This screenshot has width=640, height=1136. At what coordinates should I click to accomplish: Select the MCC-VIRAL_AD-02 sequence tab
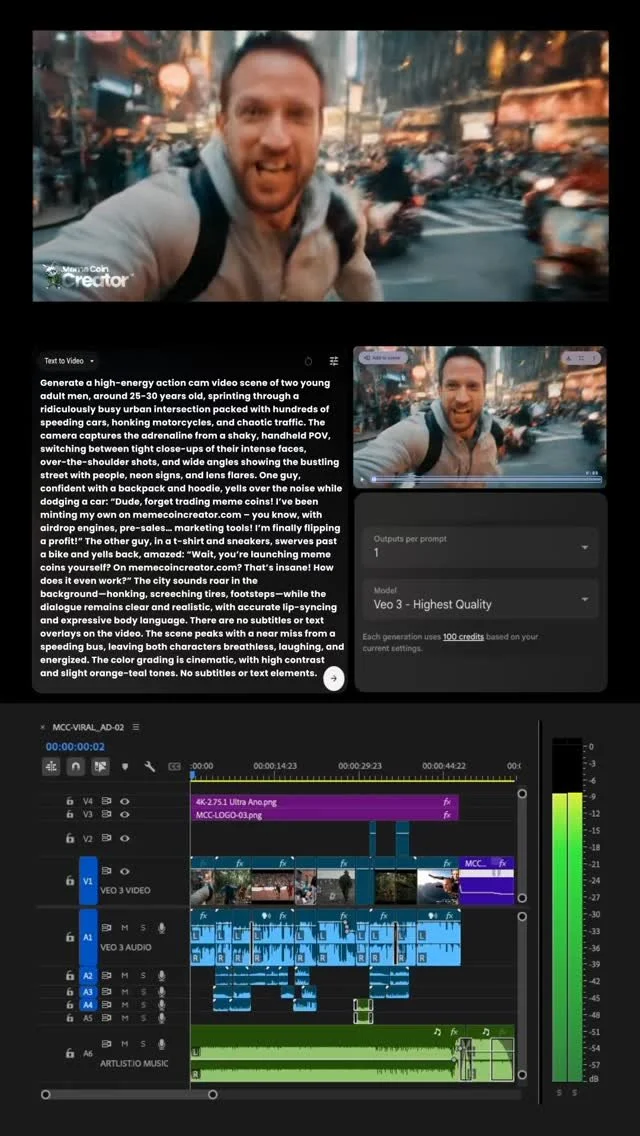(88, 727)
